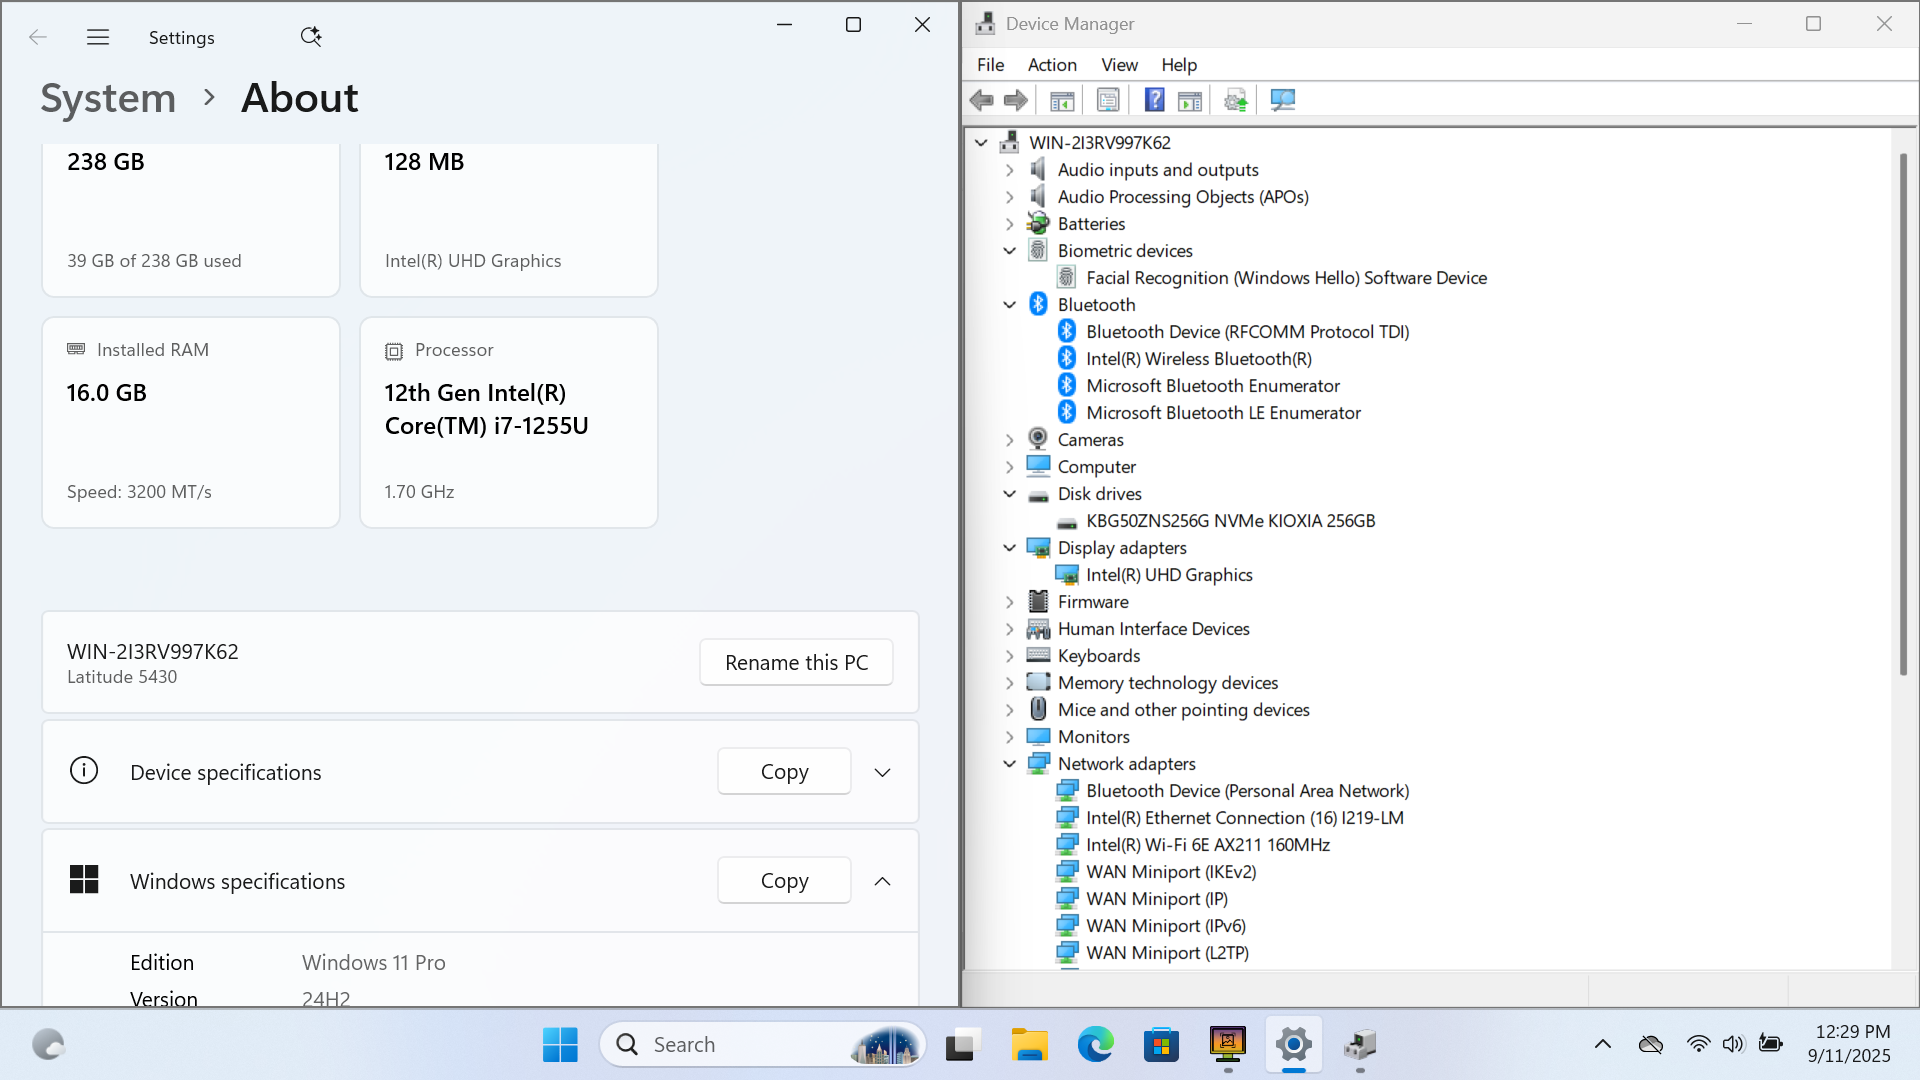Open the View menu in Device Manager

1119,65
